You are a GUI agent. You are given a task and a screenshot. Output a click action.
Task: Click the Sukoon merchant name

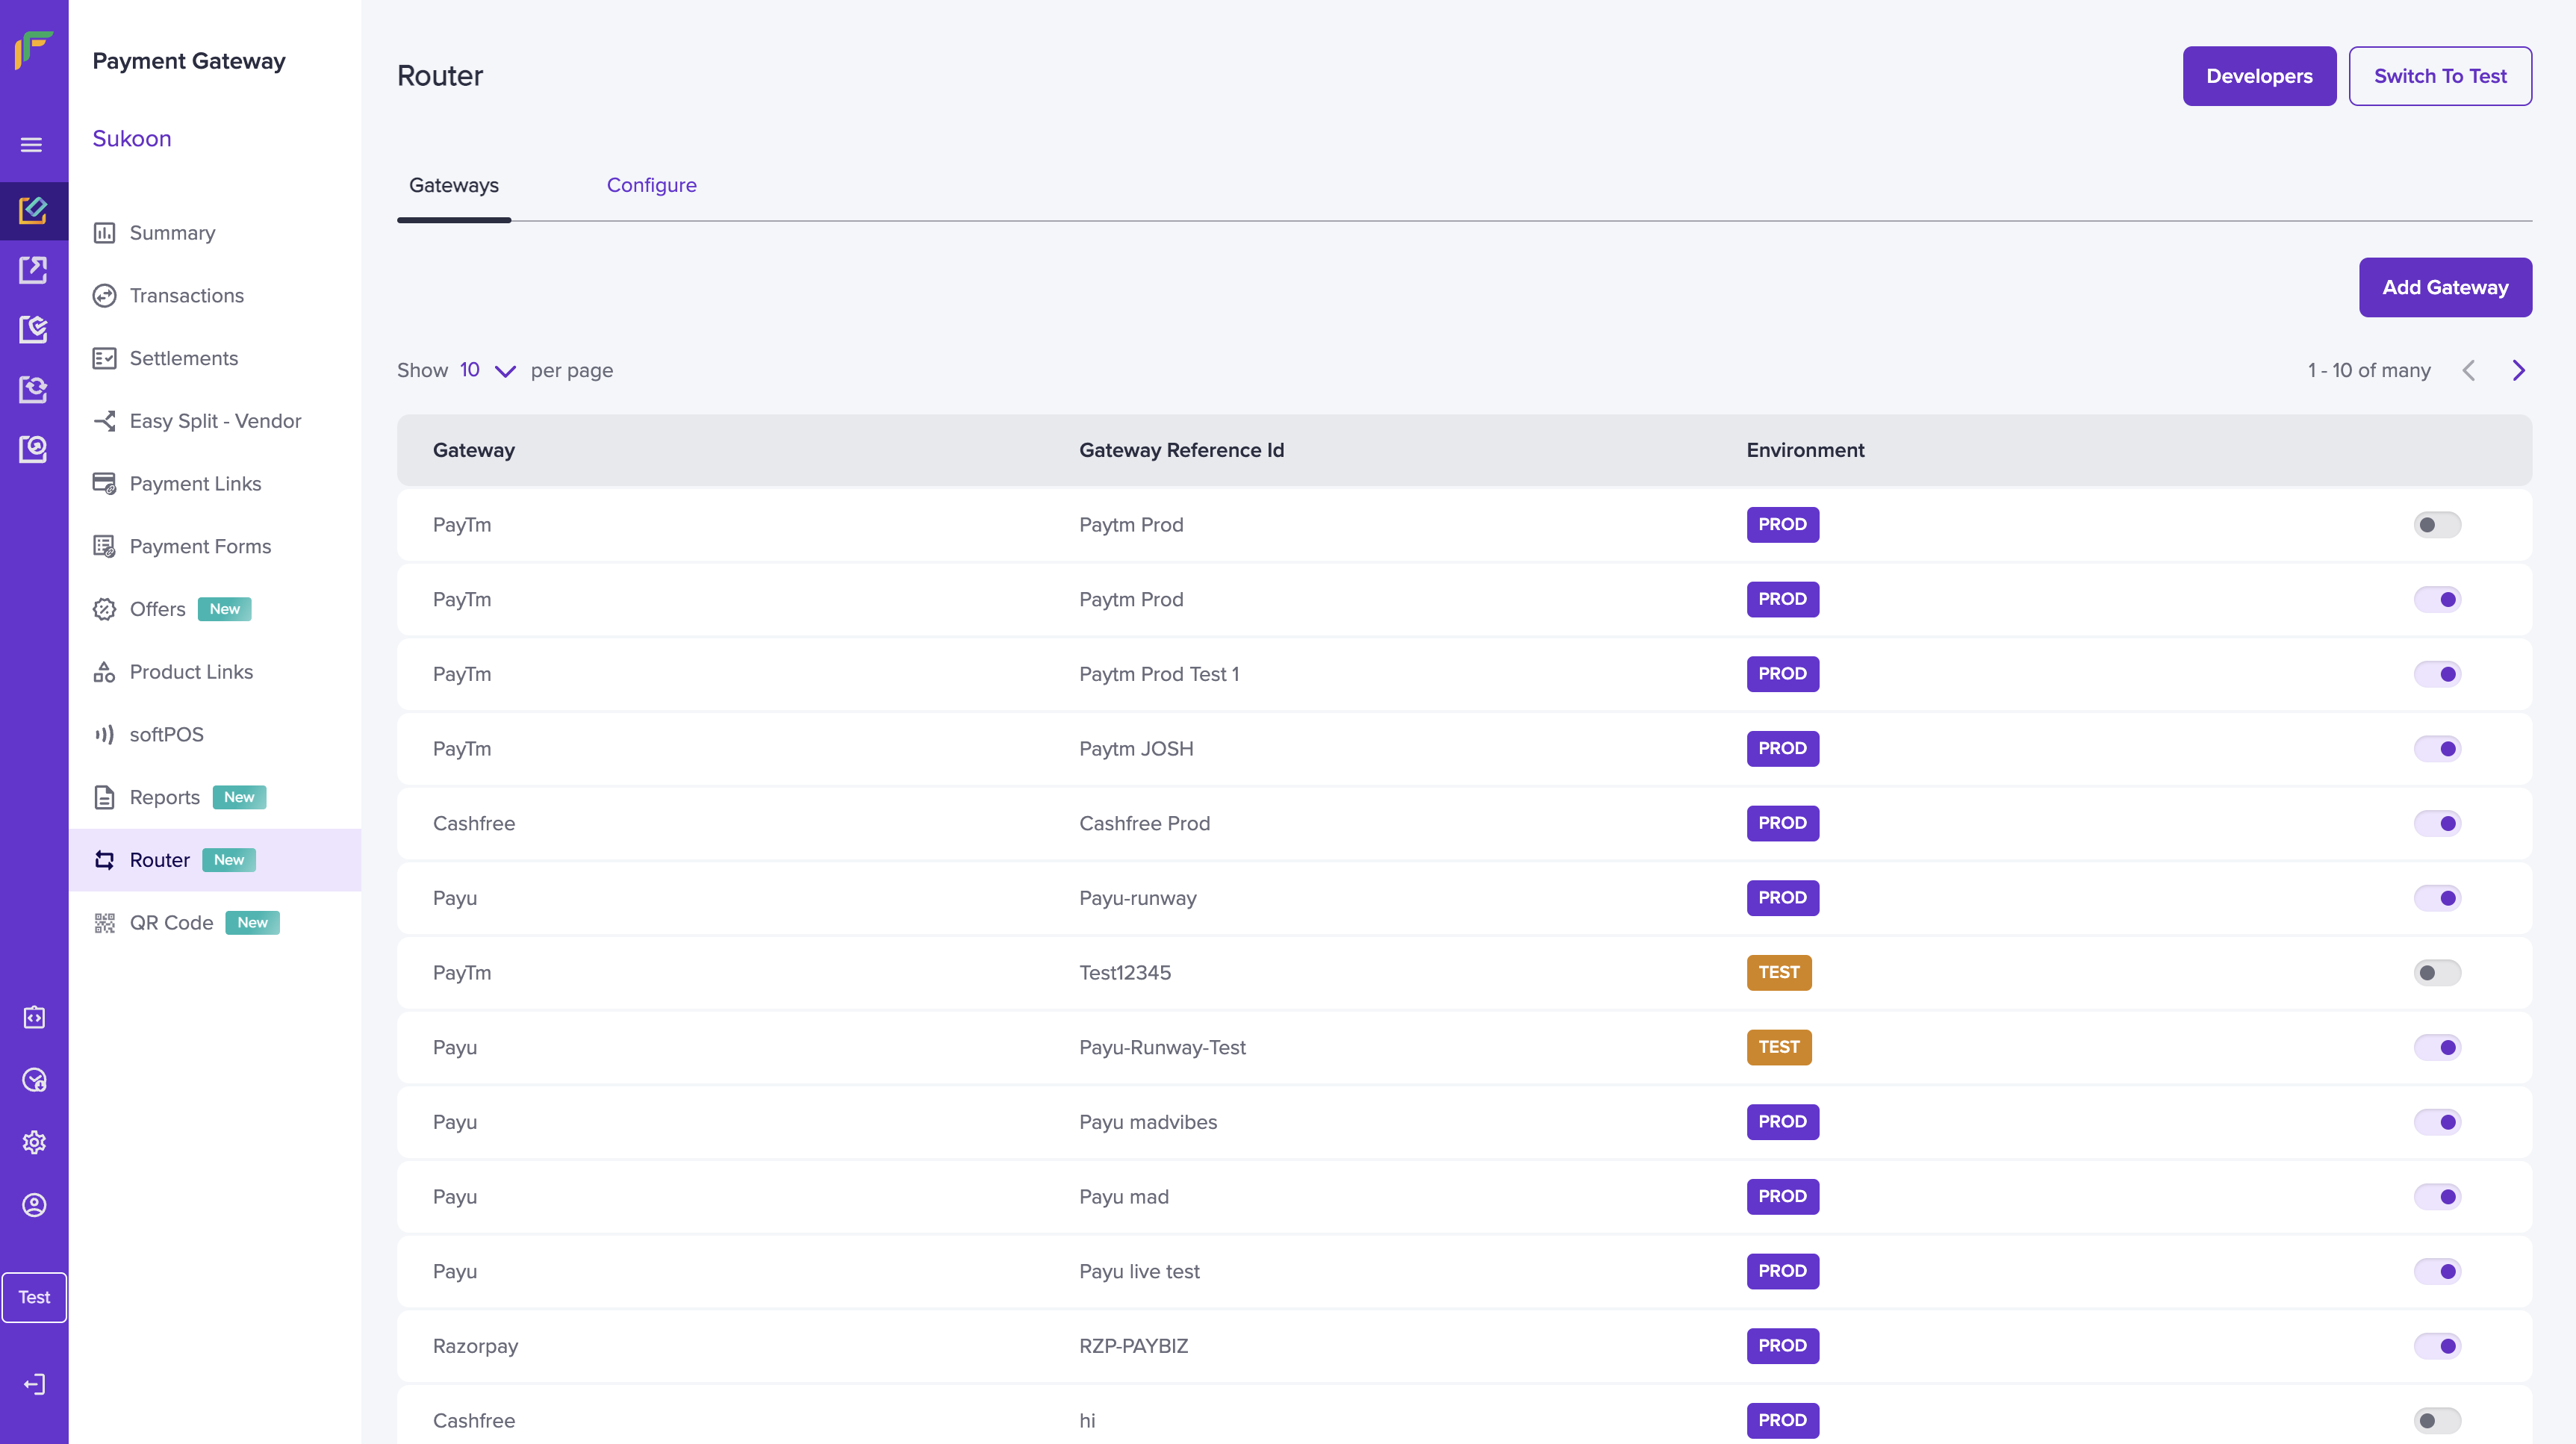tap(132, 138)
